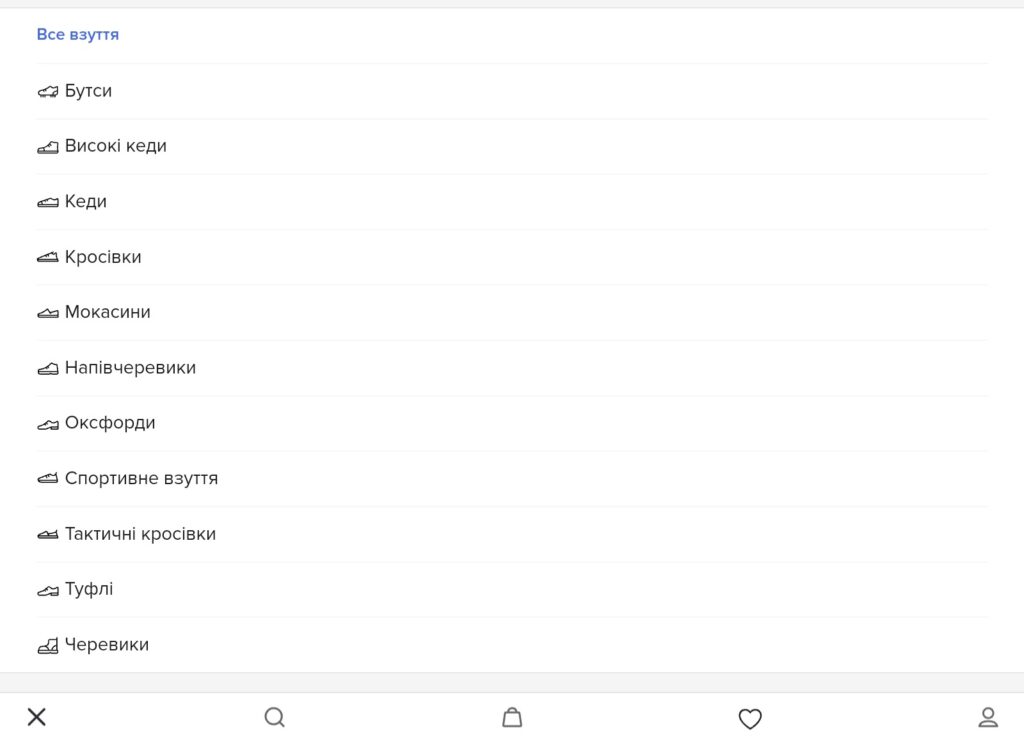Image resolution: width=1024 pixels, height=740 pixels.
Task: Open the user profile icon
Action: click(x=988, y=717)
